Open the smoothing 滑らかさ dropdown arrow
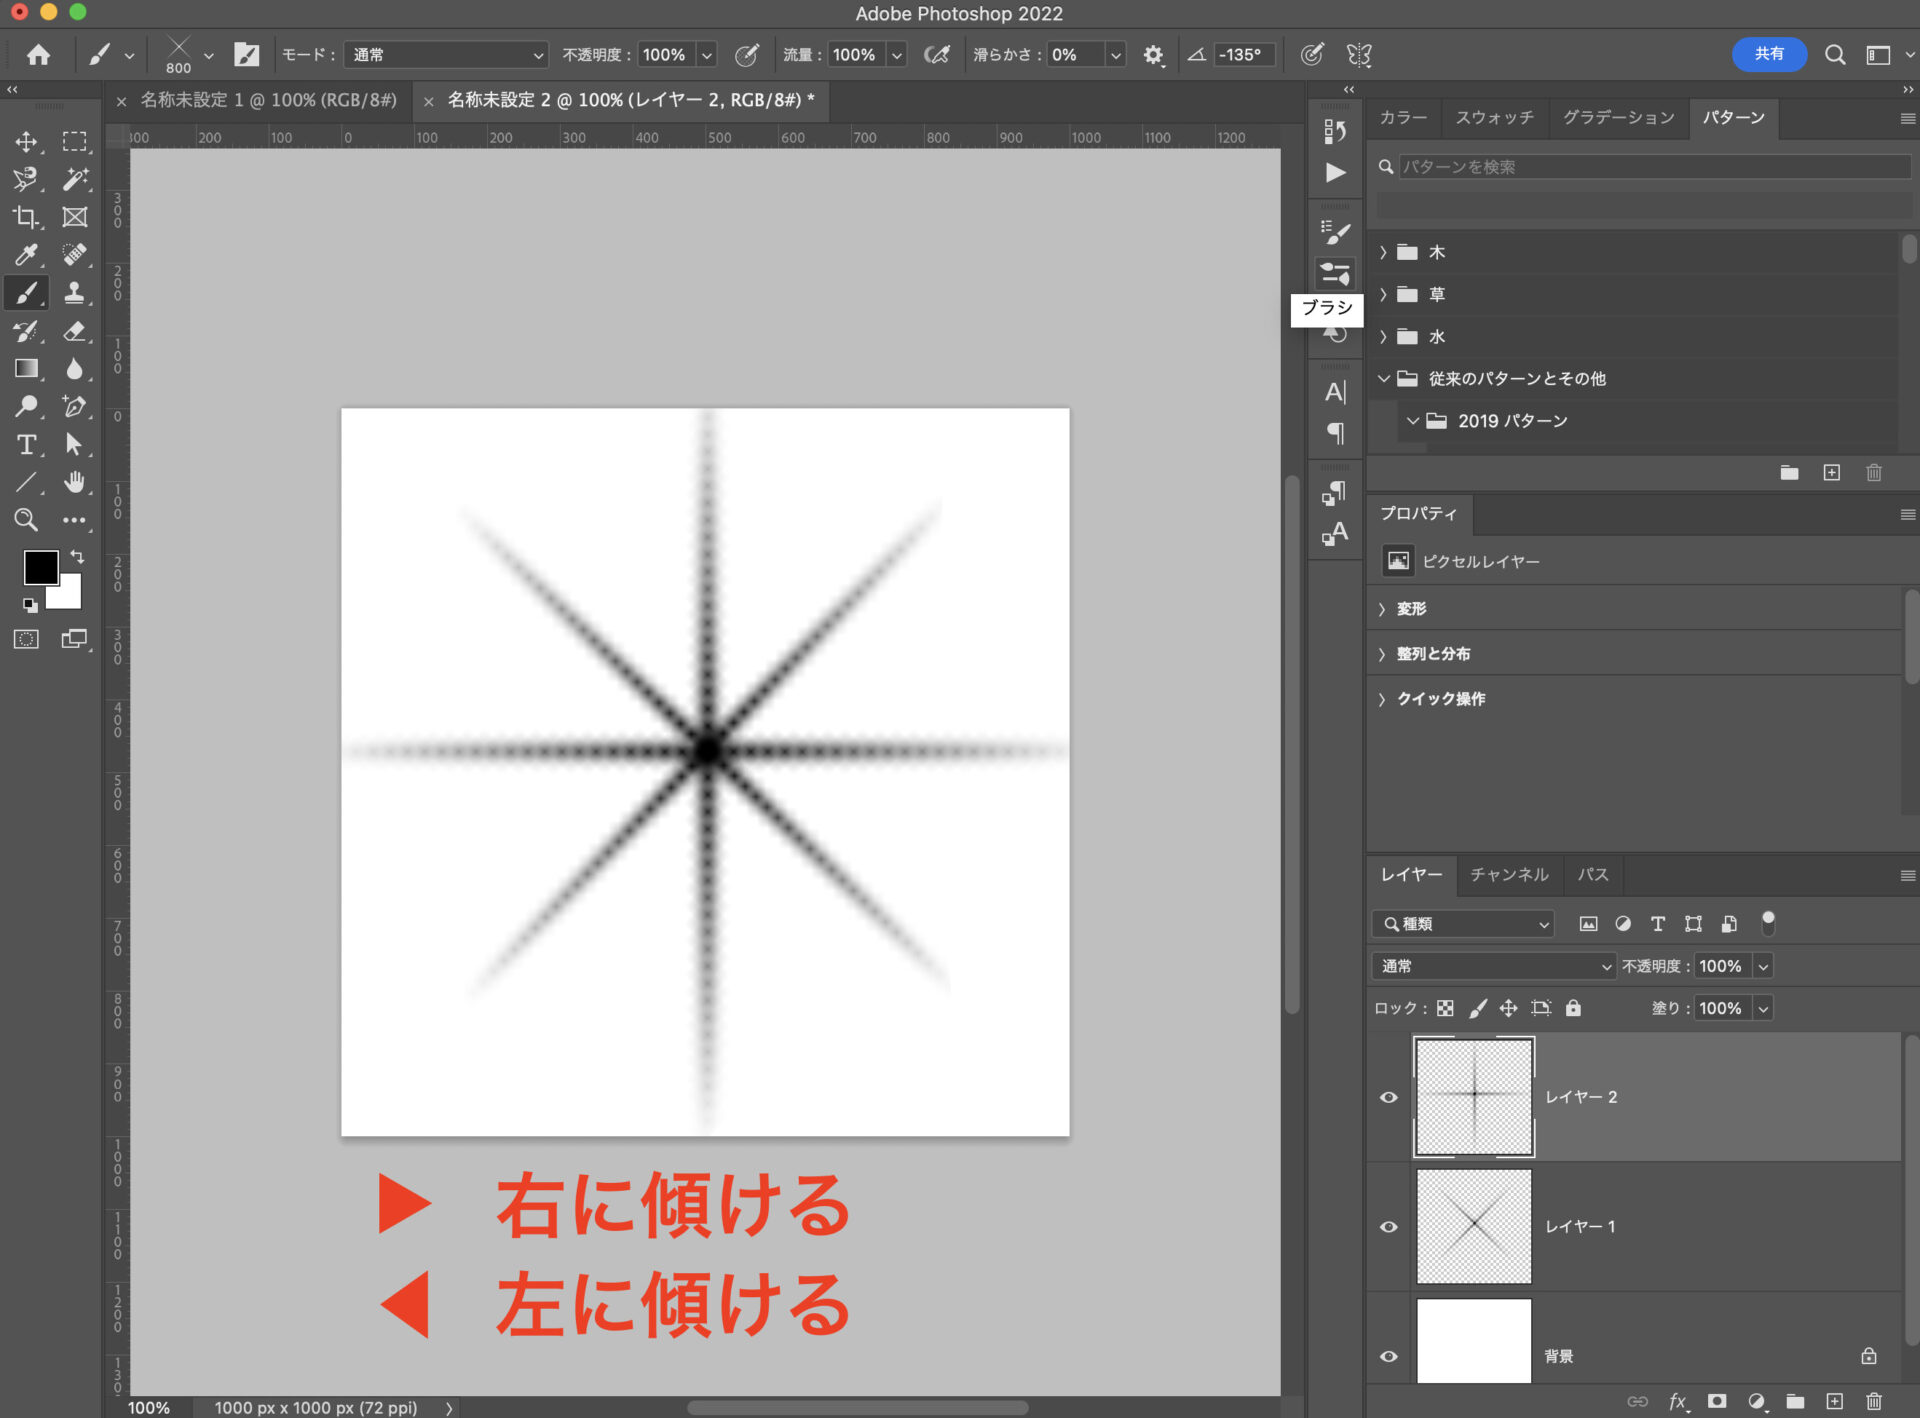Image resolution: width=1920 pixels, height=1418 pixels. click(x=1115, y=55)
